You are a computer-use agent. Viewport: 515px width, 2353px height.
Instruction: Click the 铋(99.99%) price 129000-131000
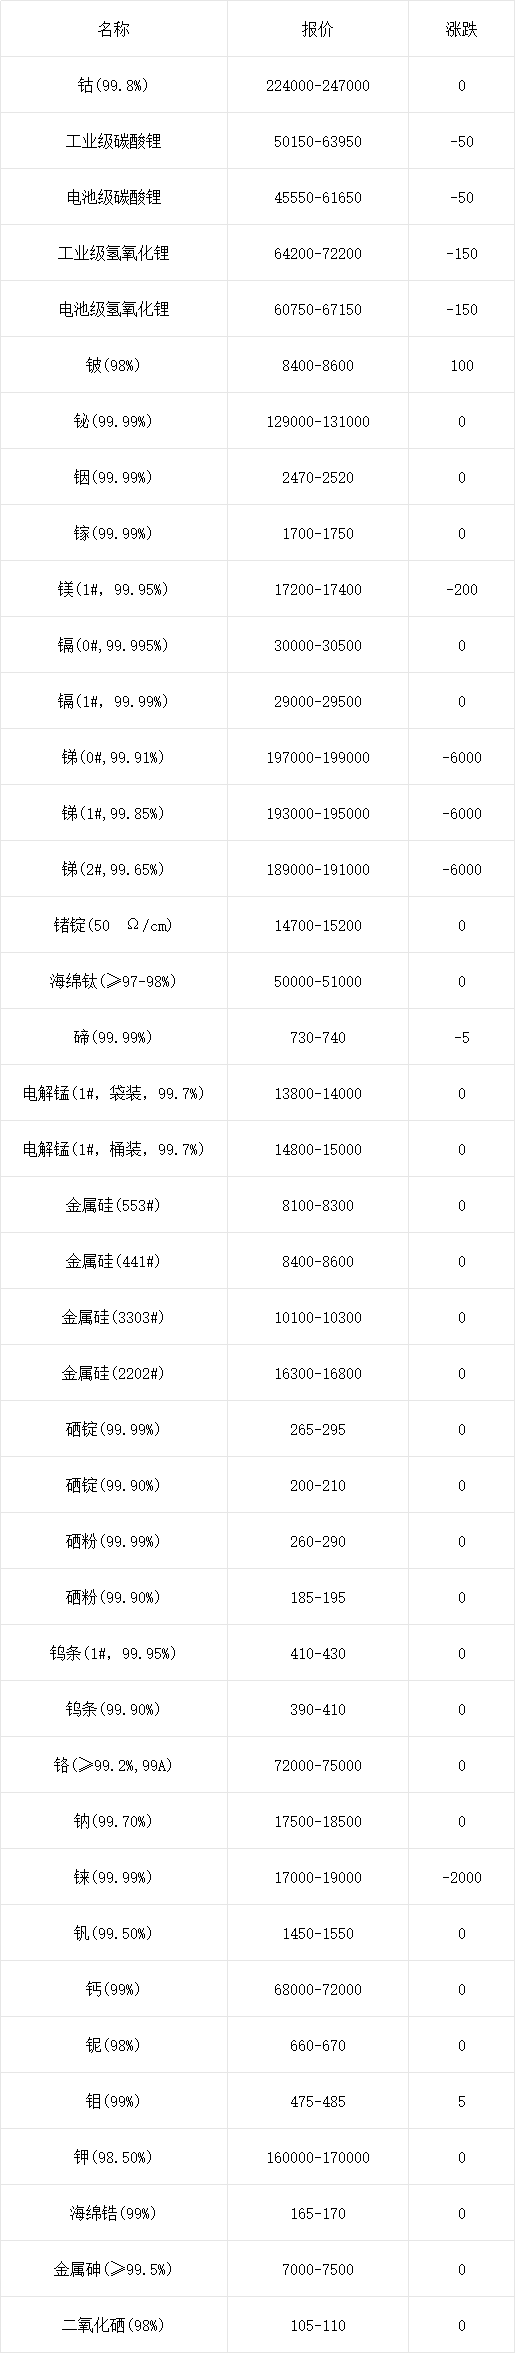[318, 421]
